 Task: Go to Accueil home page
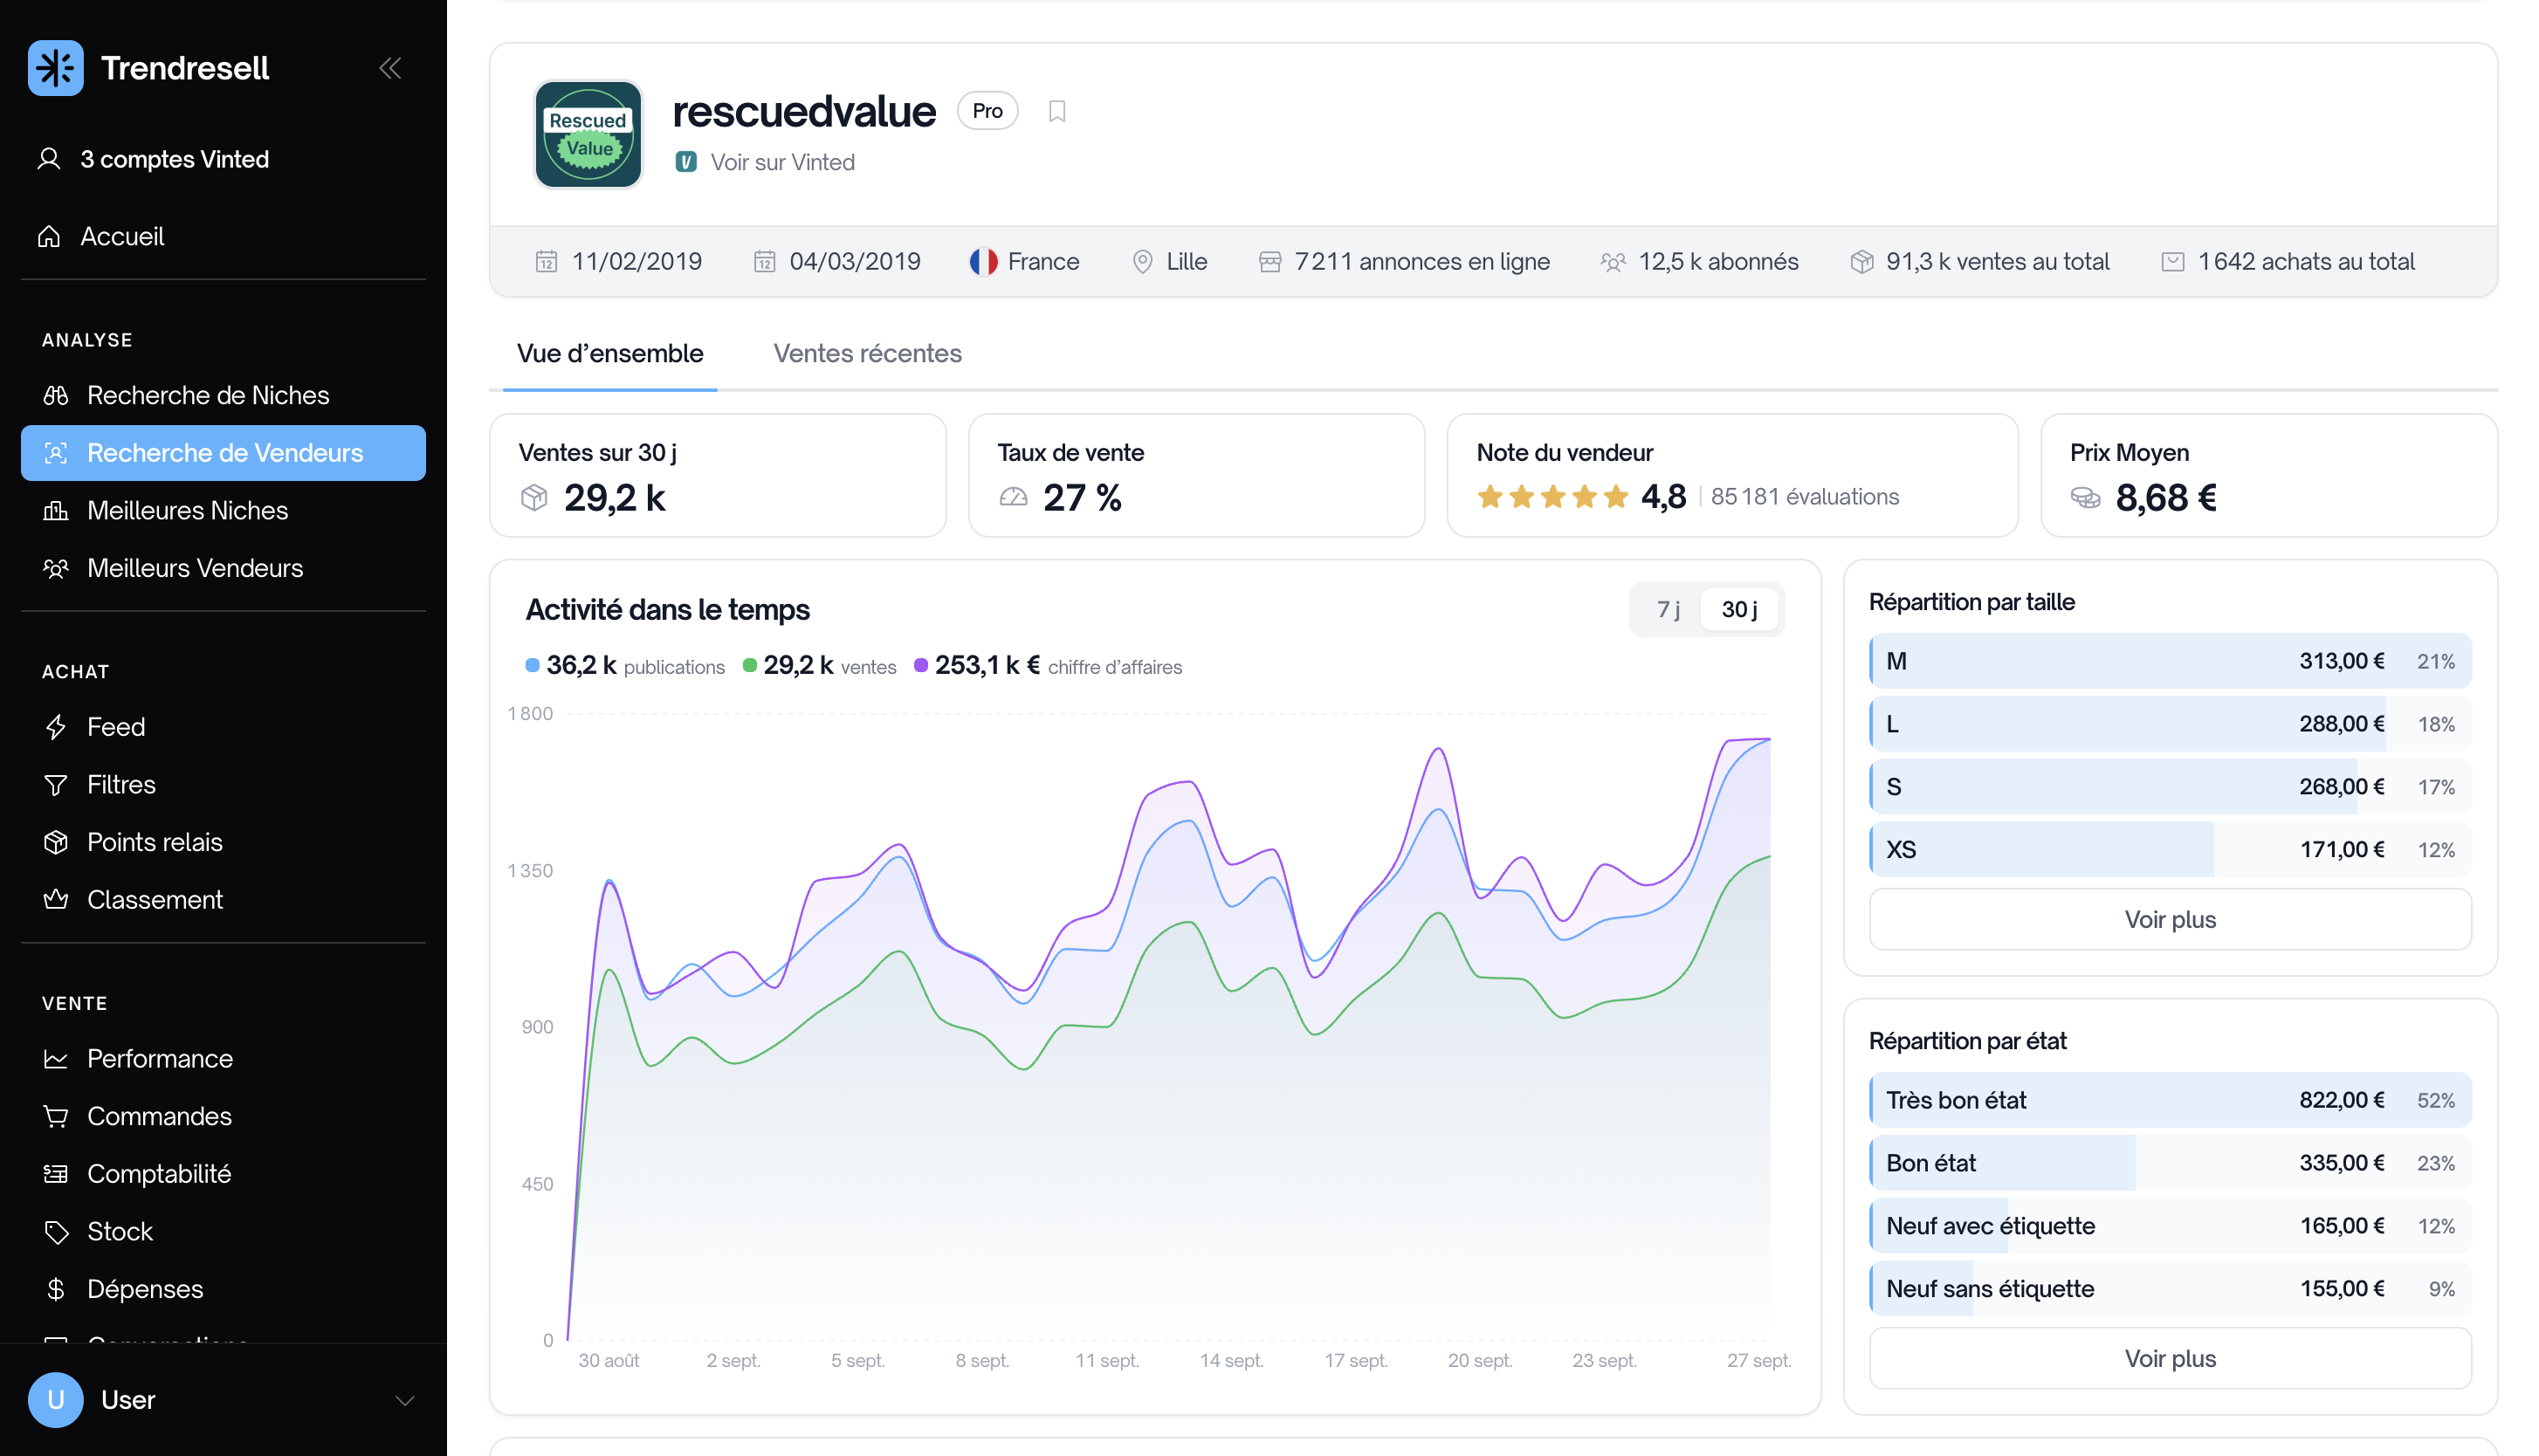tap(100, 236)
